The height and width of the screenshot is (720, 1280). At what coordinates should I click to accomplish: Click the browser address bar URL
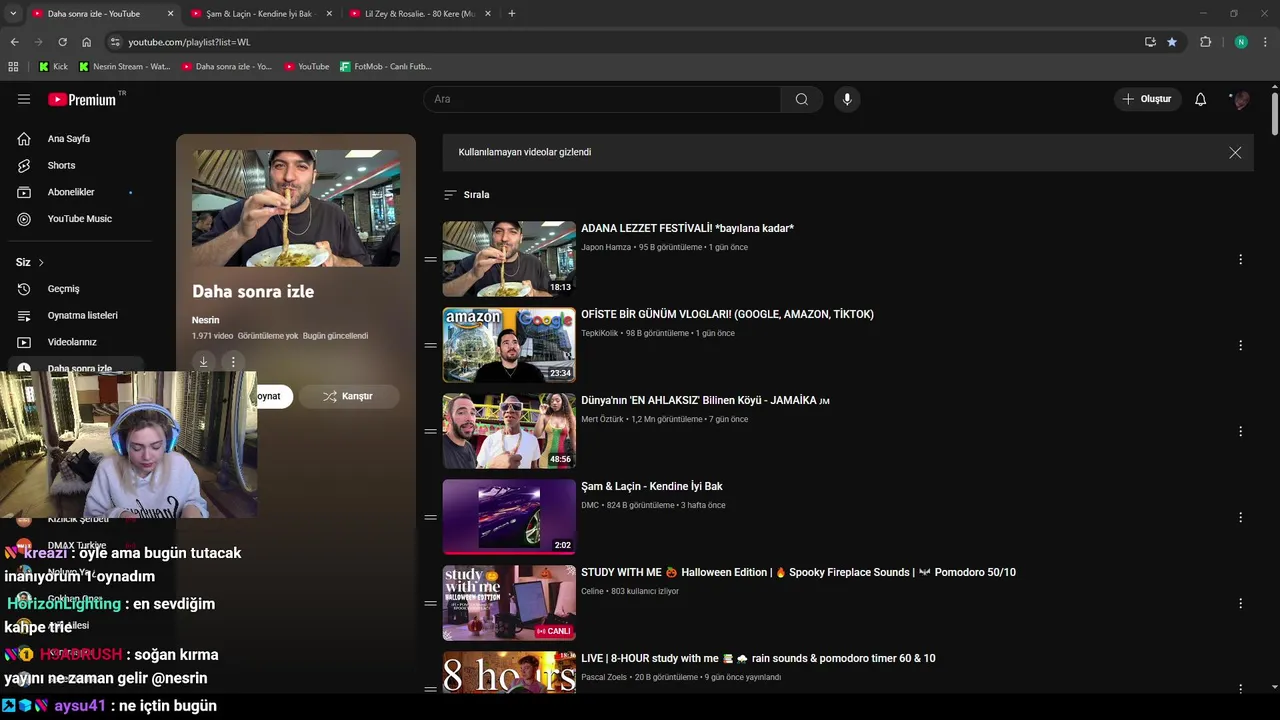189,42
